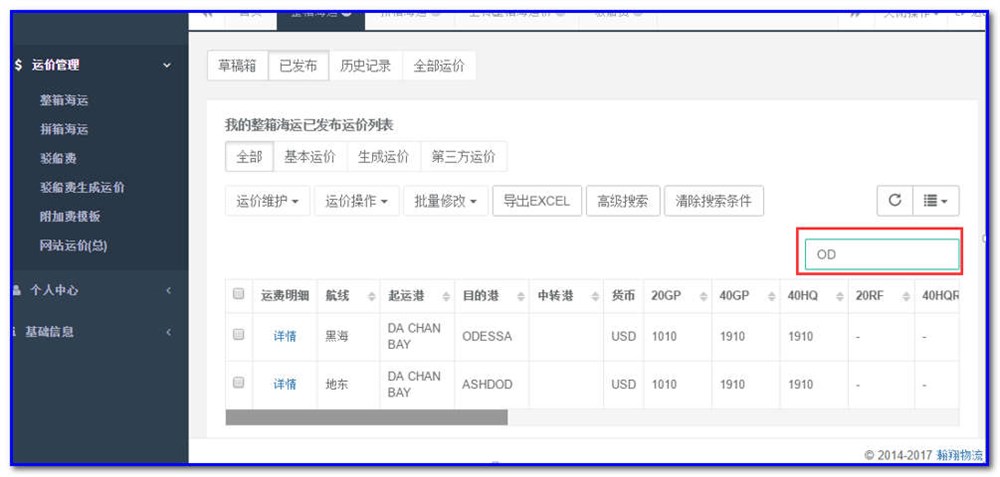This screenshot has height=477, width=1000.
Task: Sort by 起运港 column arrows
Action: pos(446,297)
